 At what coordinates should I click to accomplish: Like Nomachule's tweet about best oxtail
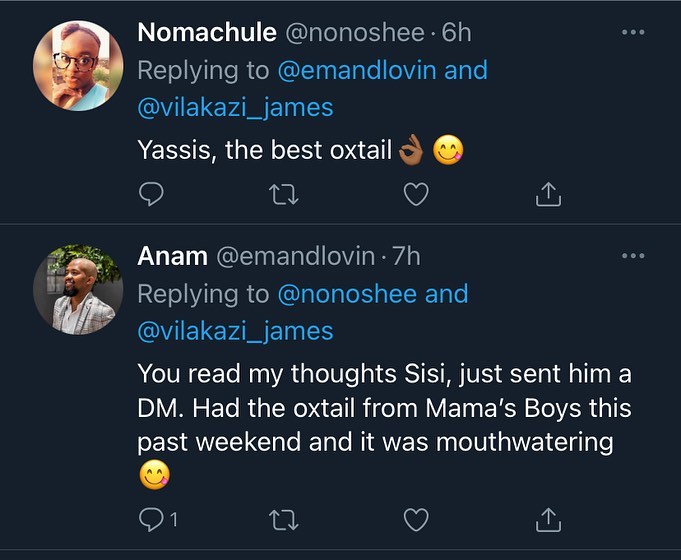click(x=416, y=195)
